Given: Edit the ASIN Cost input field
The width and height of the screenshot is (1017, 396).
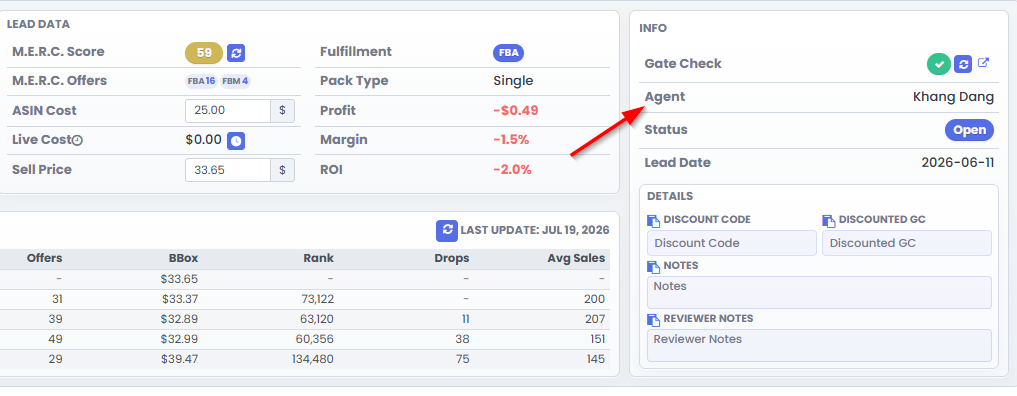Looking at the screenshot, I should click(x=228, y=111).
